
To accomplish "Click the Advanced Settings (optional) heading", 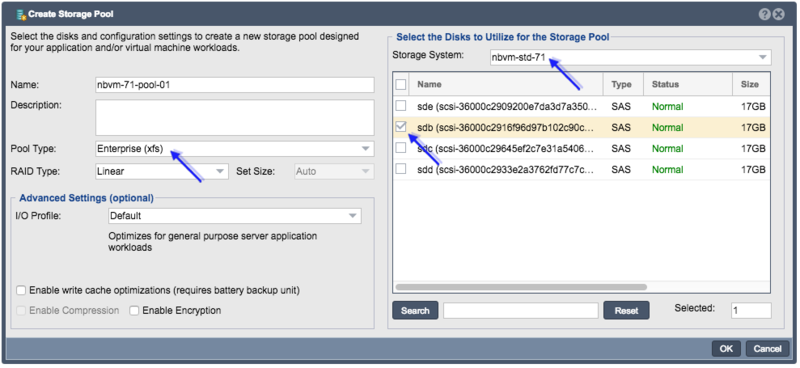I will tap(86, 198).
